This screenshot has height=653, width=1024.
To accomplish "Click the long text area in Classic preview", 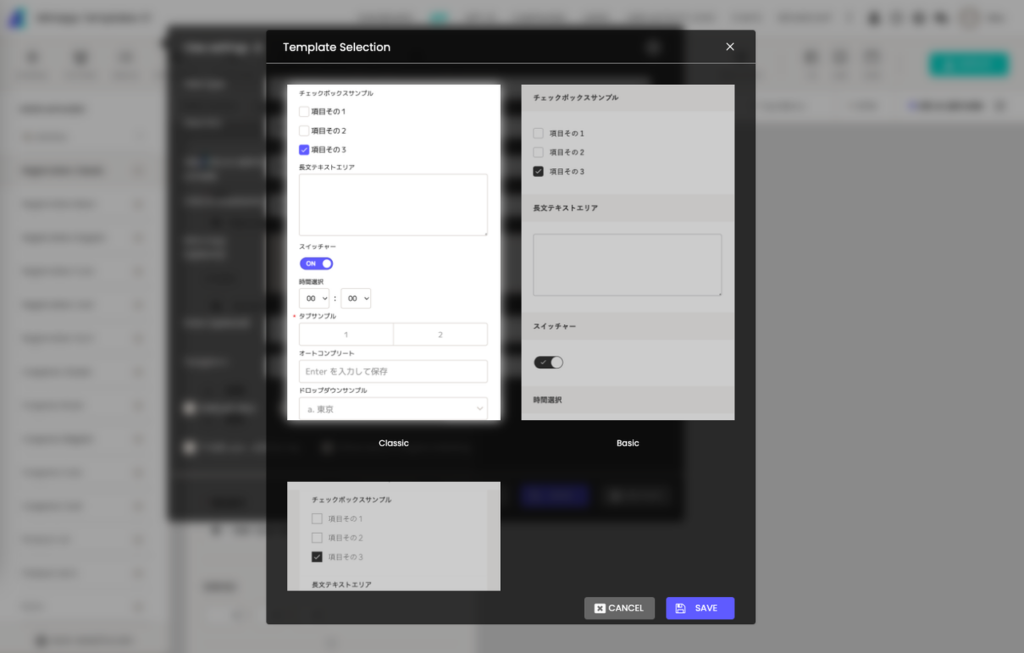I will click(x=393, y=205).
